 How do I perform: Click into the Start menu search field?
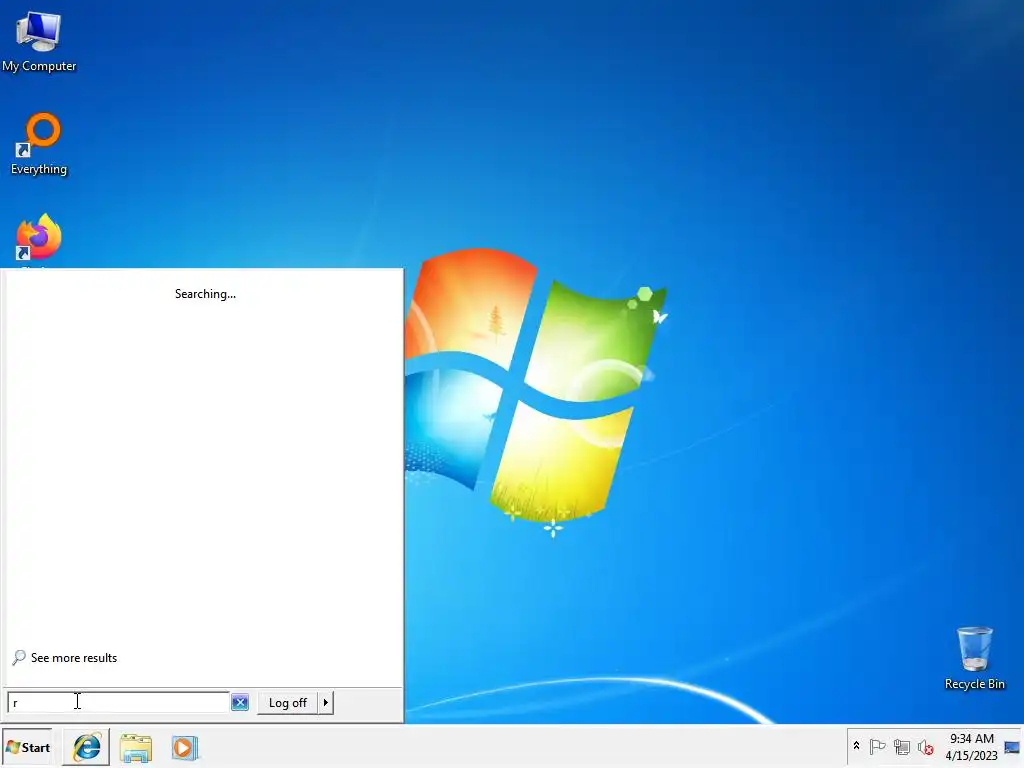pos(118,702)
